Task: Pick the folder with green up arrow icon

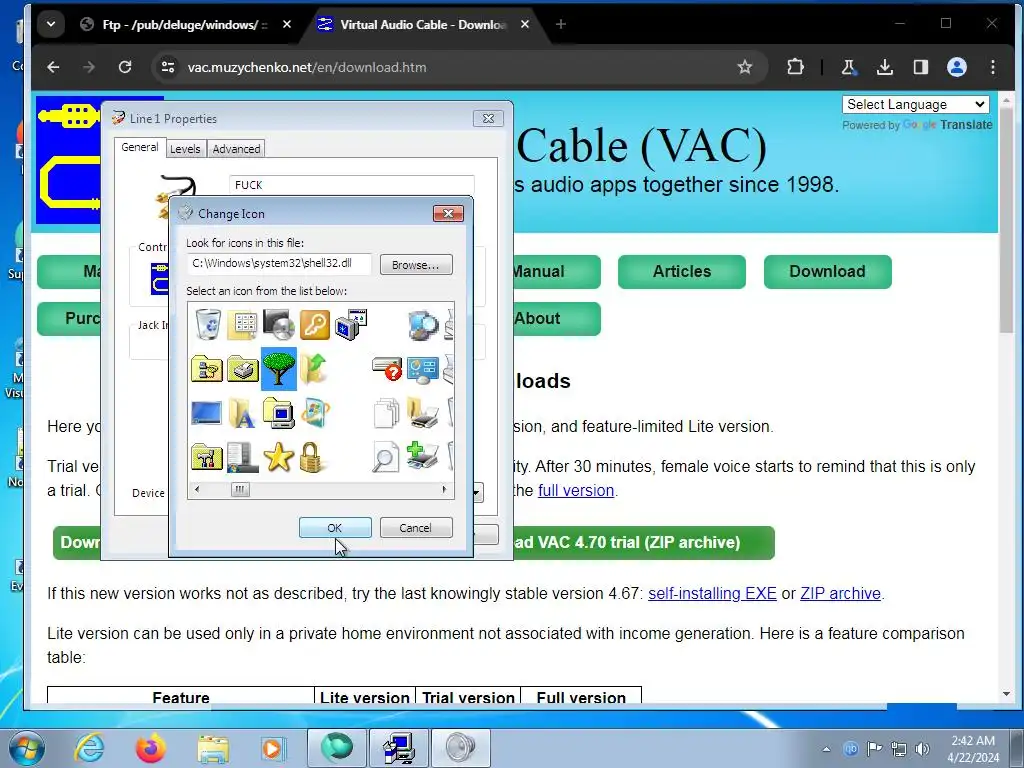Action: (314, 368)
